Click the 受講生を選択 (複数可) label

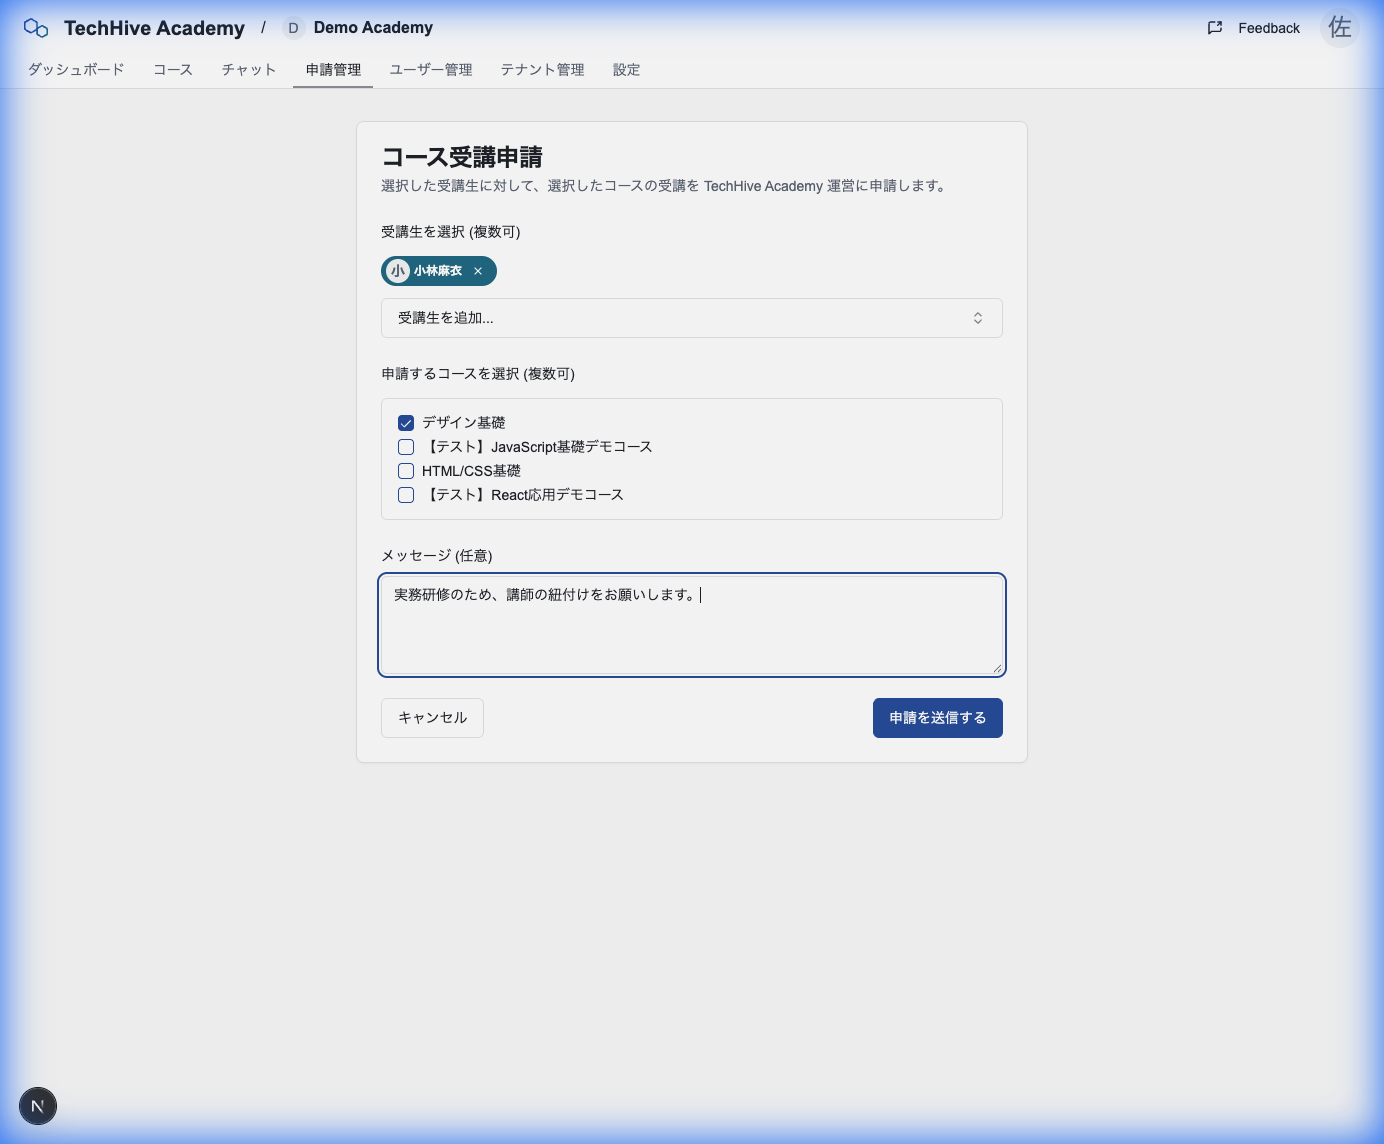pos(451,232)
